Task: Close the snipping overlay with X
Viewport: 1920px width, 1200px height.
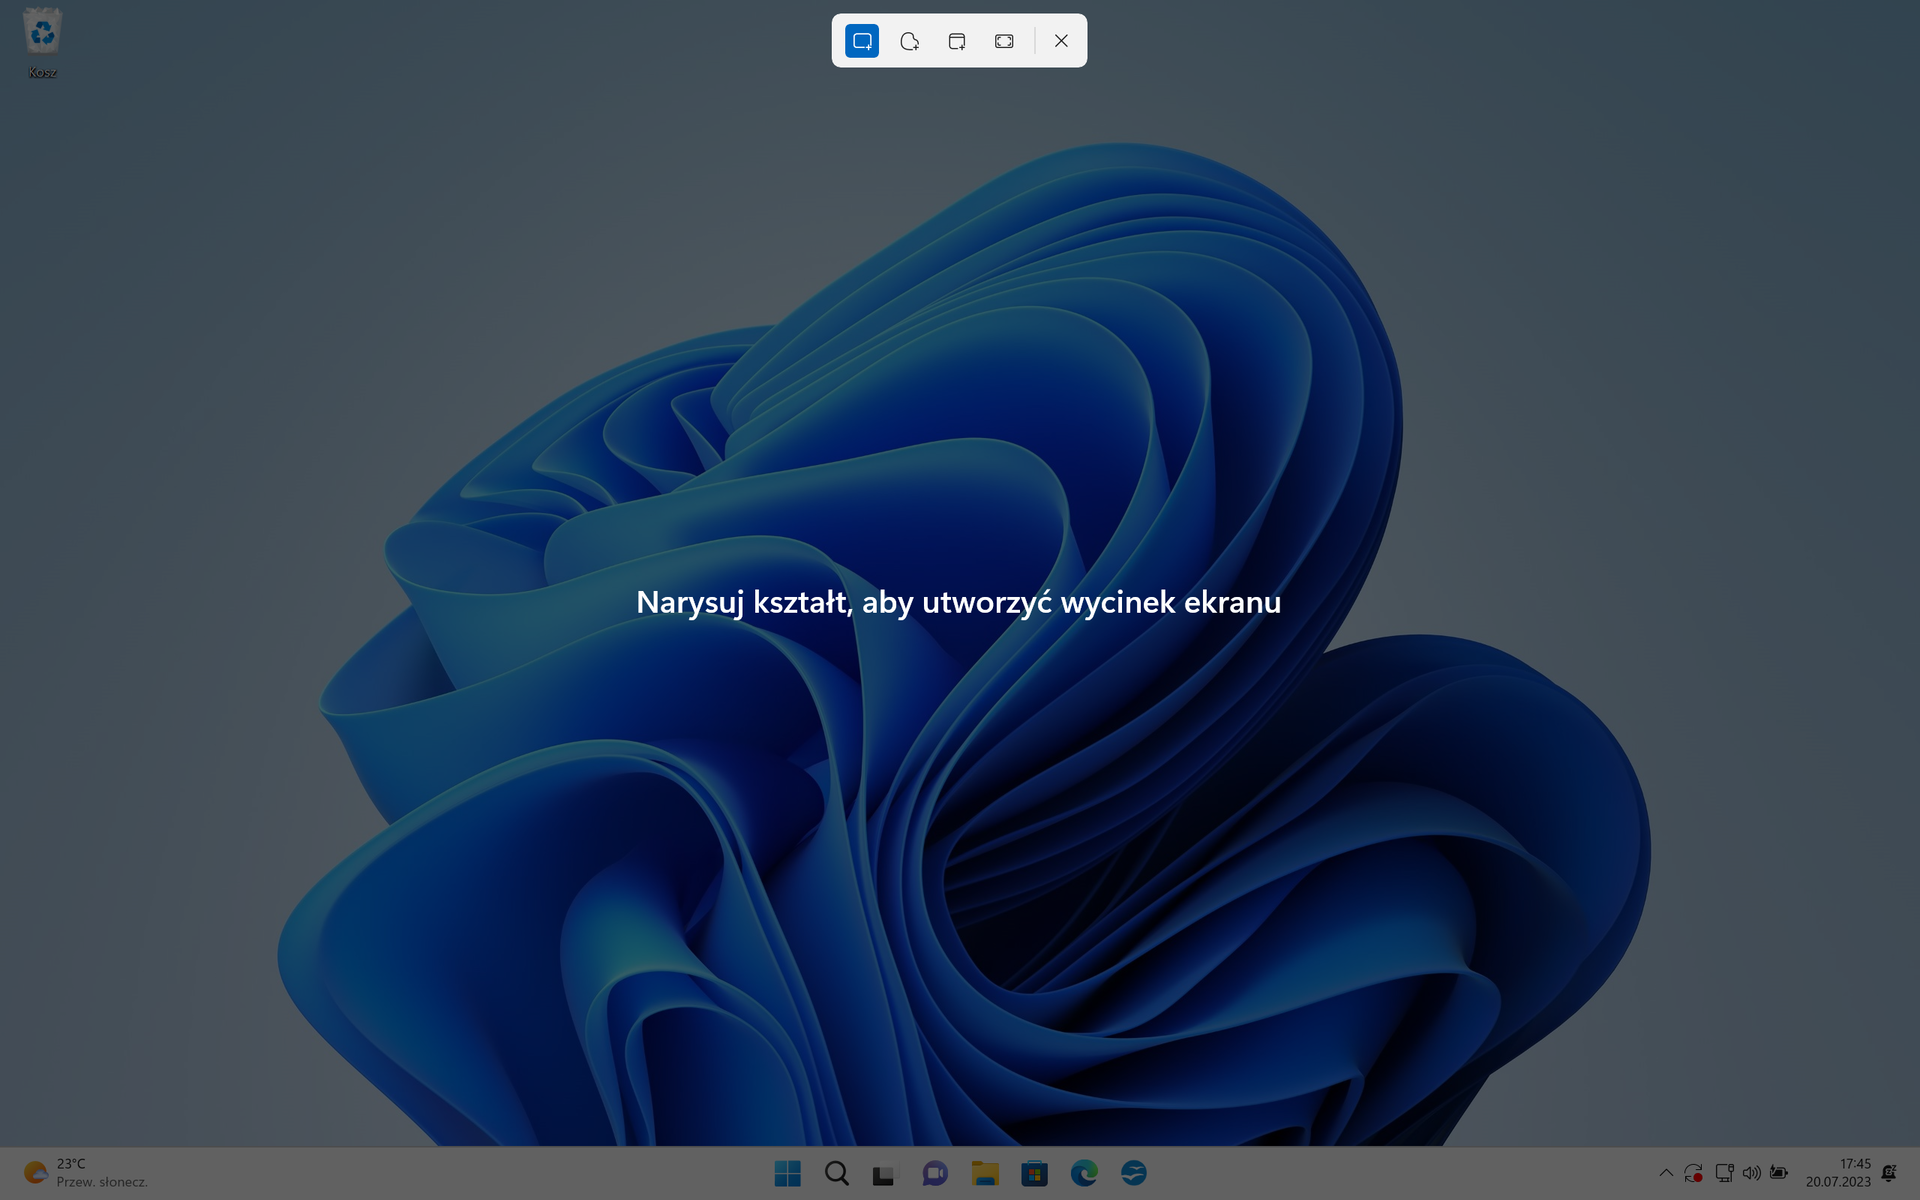Action: 1061,41
